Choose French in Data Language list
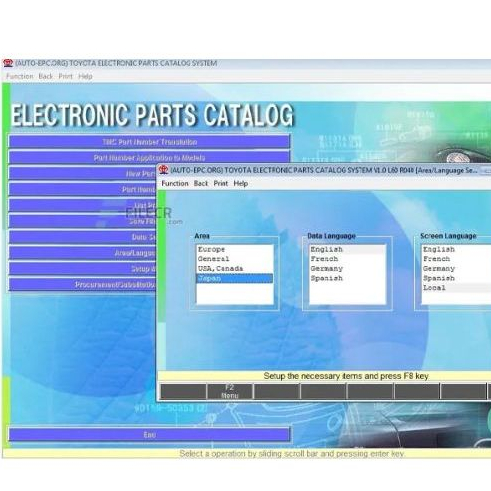 point(347,259)
